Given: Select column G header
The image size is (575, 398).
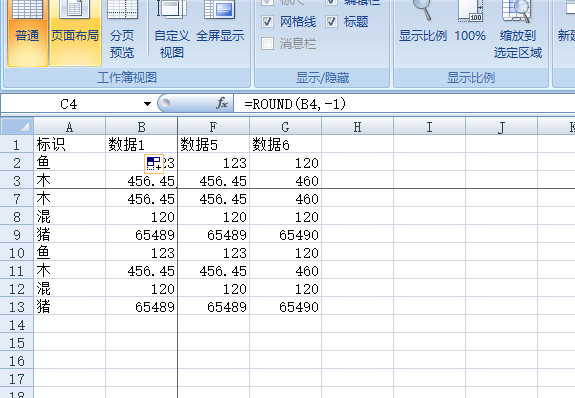Looking at the screenshot, I should tap(285, 127).
